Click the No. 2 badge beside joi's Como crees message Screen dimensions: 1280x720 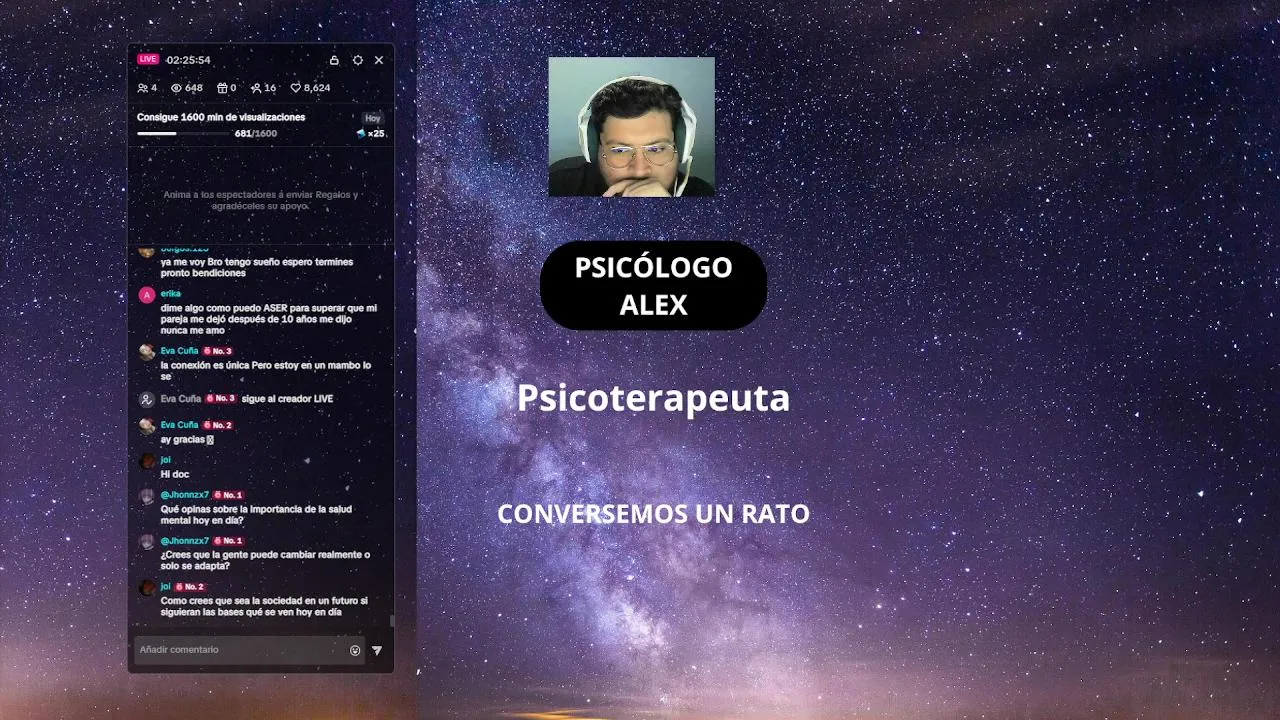(x=190, y=587)
